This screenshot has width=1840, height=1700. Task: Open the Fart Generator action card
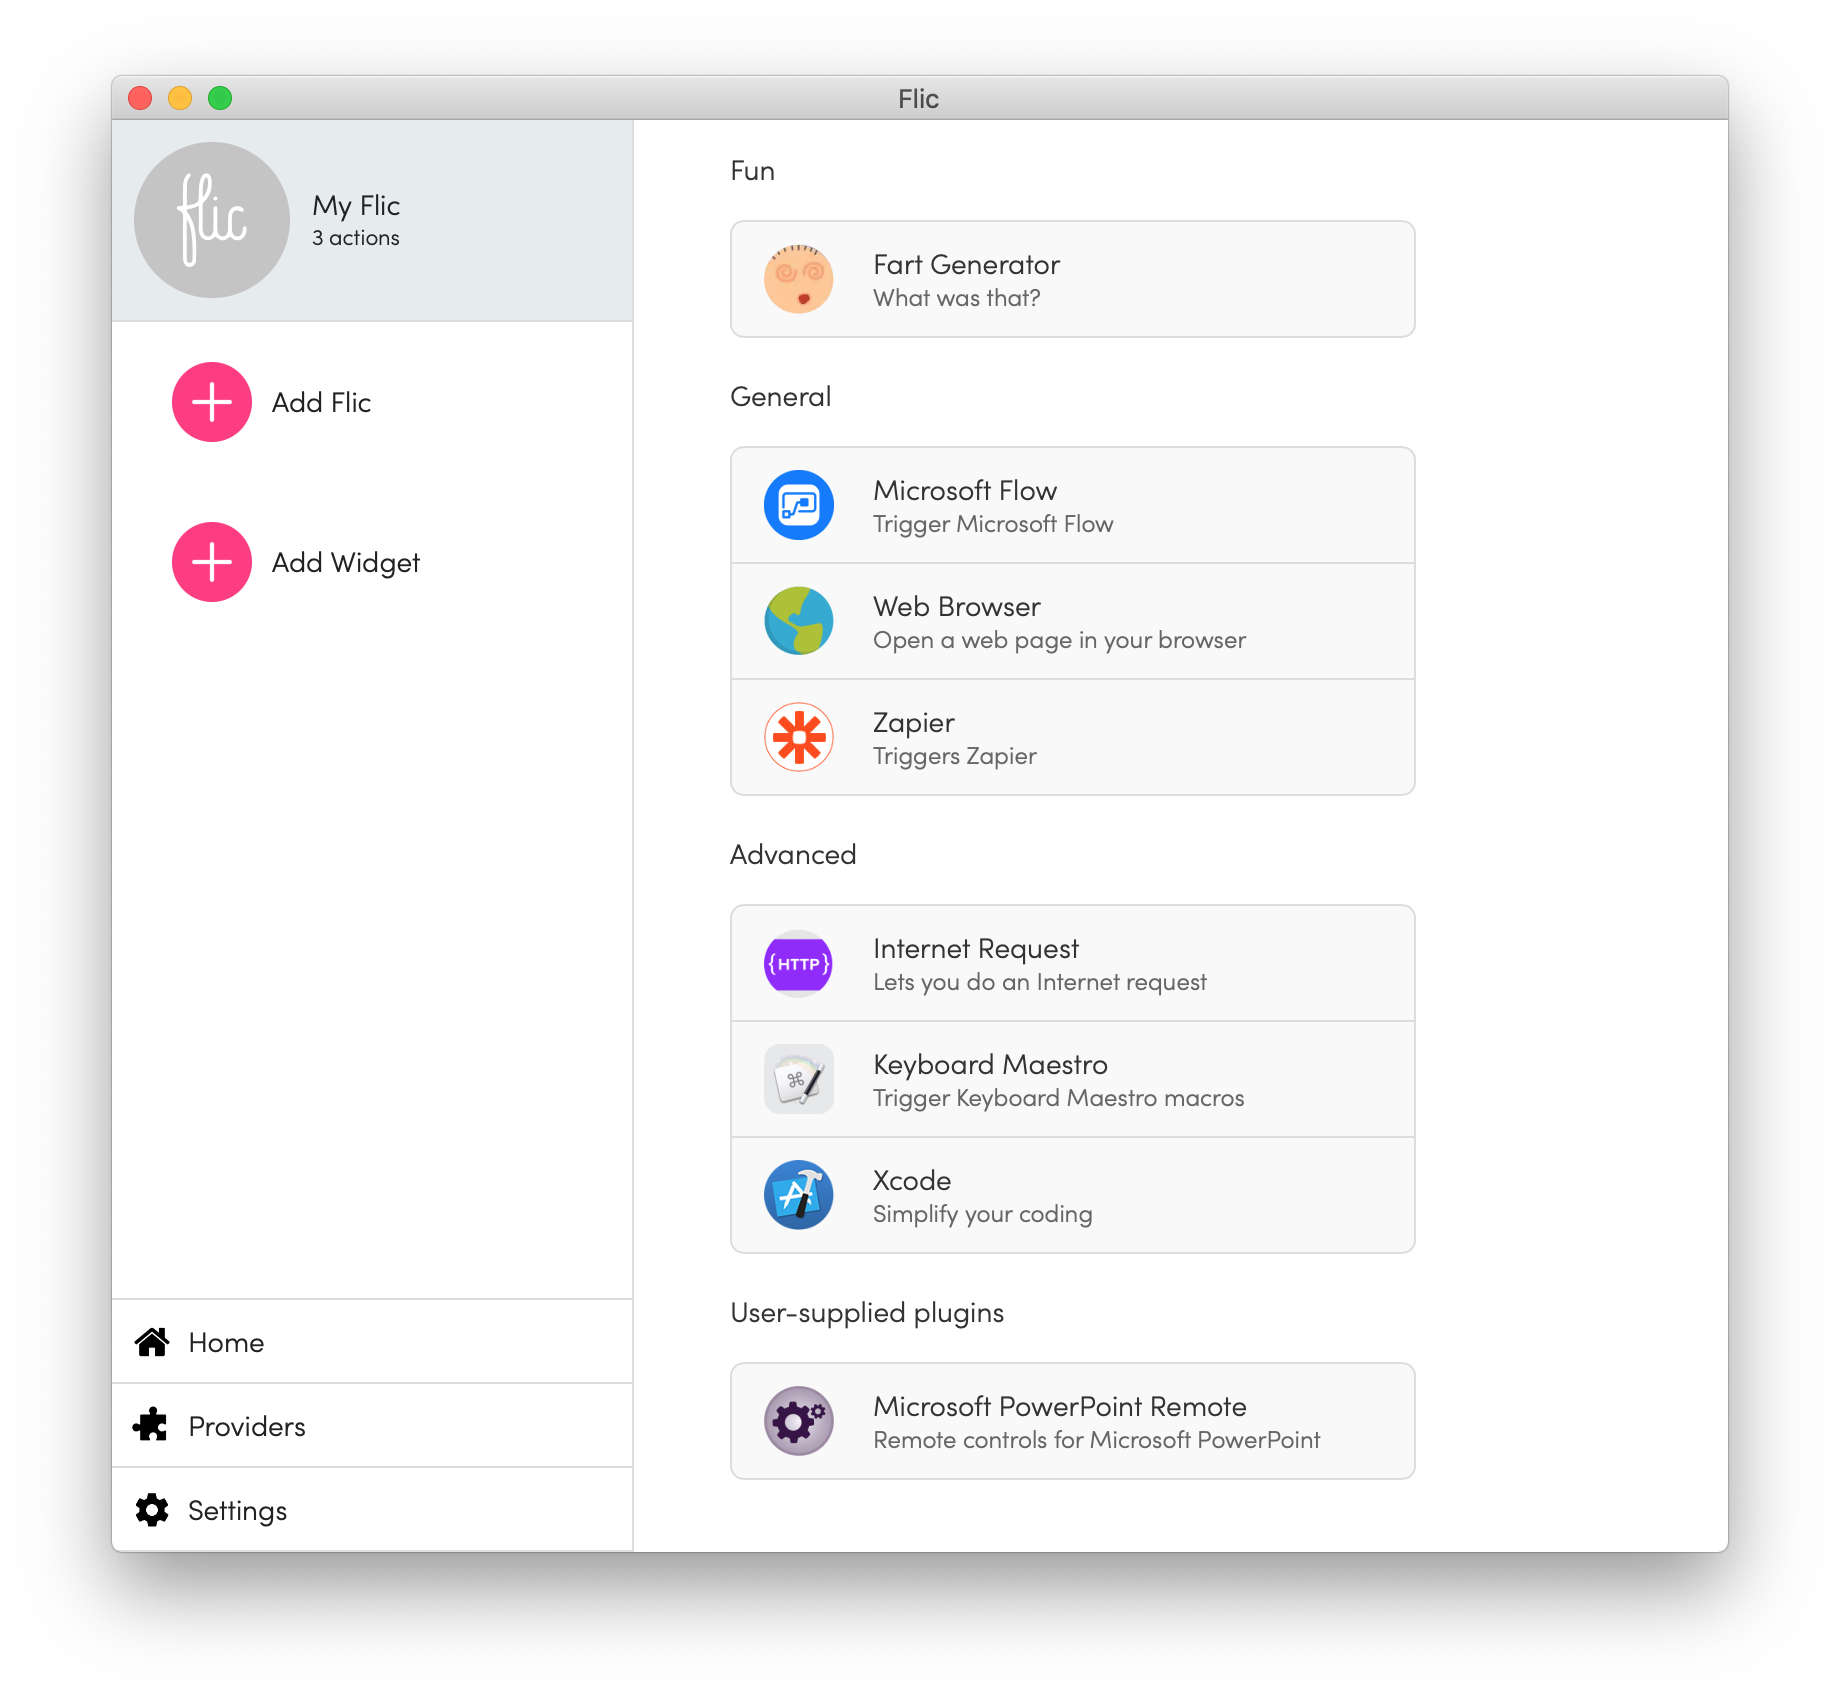coord(1072,279)
